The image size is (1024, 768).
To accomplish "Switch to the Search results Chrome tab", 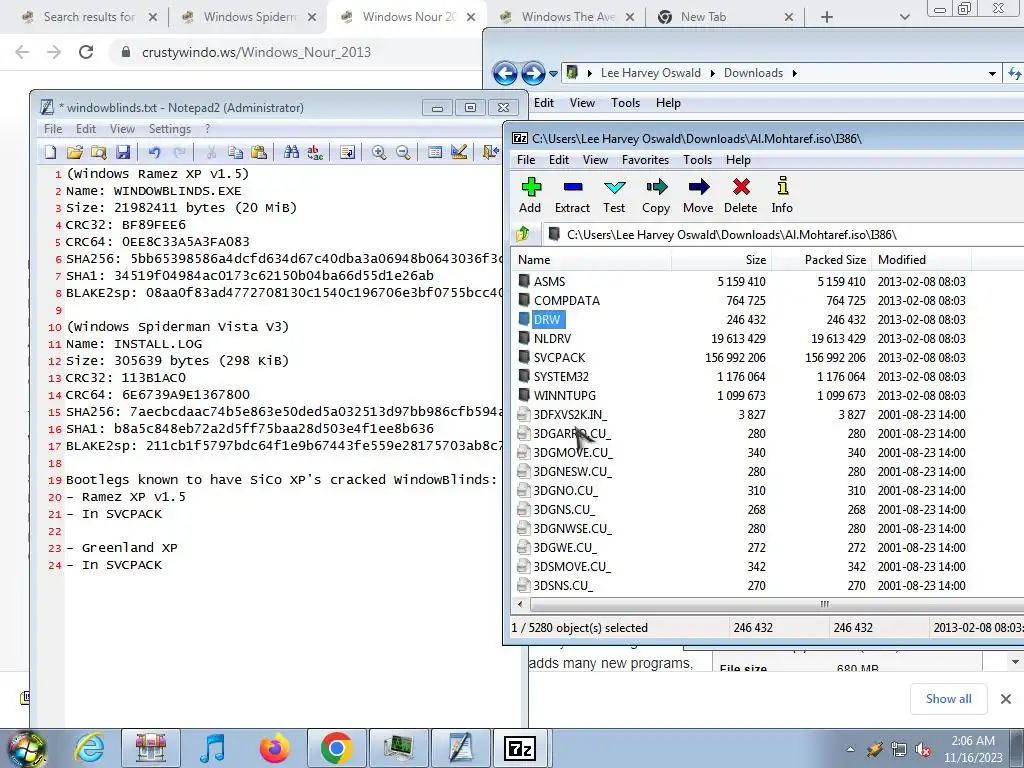I will 89,17.
